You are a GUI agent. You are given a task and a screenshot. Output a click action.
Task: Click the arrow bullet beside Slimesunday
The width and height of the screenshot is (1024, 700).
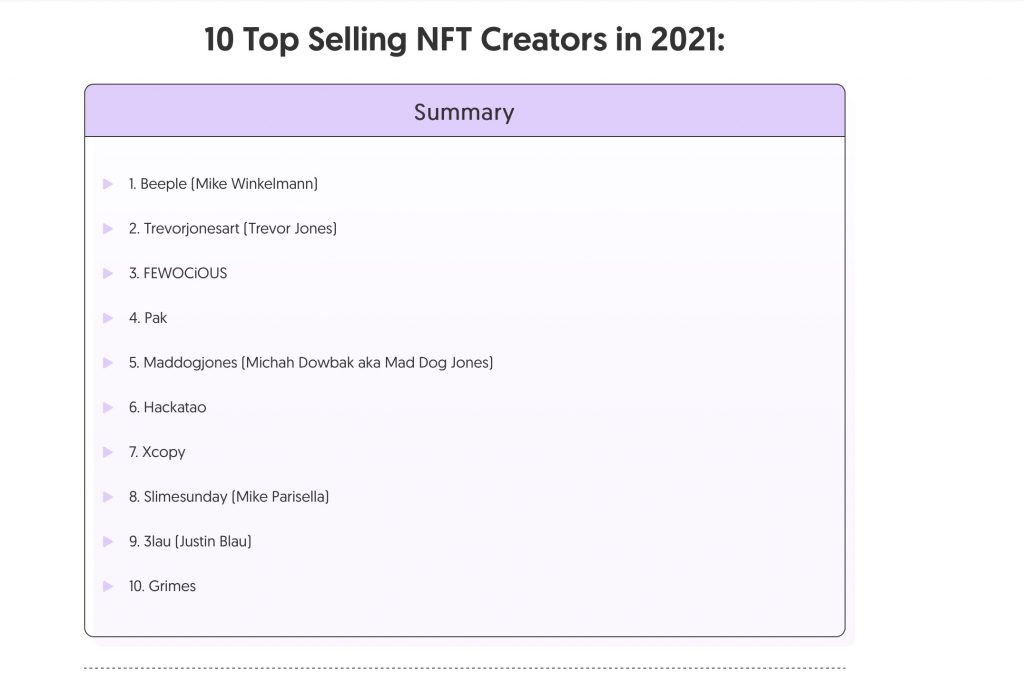pos(108,497)
